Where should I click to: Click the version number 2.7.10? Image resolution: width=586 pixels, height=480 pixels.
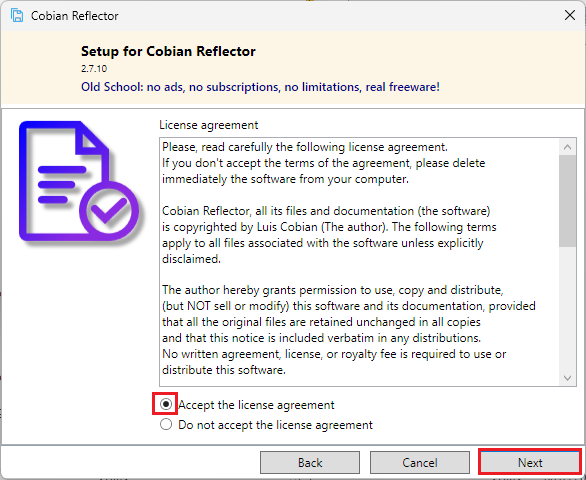[x=94, y=69]
